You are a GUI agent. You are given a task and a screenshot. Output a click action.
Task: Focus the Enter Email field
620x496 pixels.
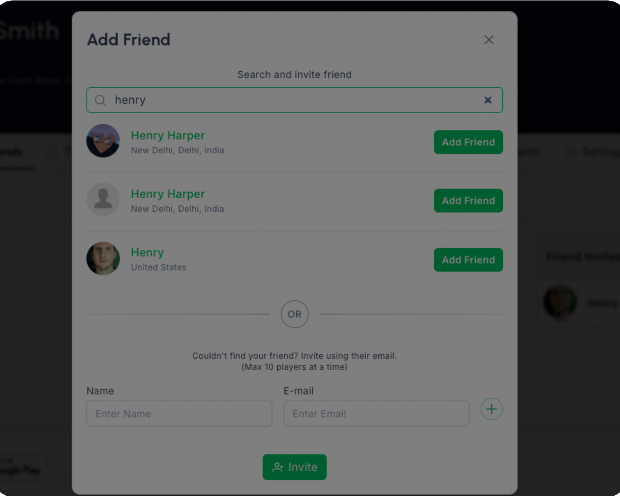[x=376, y=414]
